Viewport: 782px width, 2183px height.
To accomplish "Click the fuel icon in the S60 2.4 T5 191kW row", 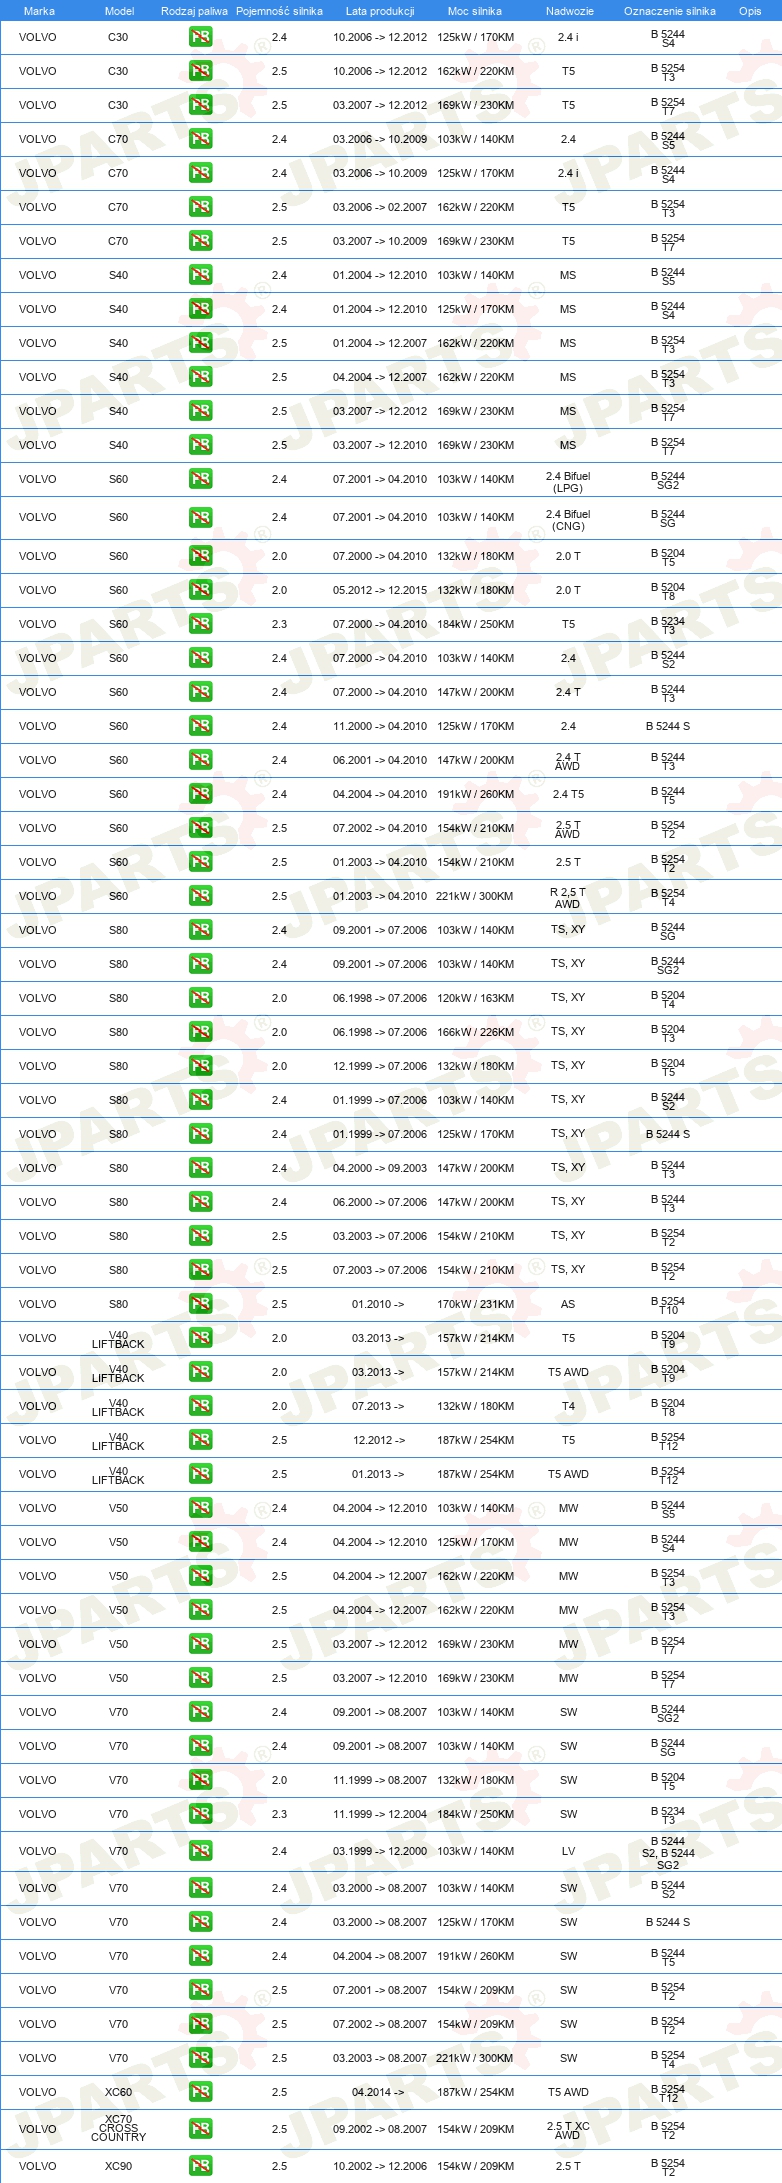I will (200, 794).
